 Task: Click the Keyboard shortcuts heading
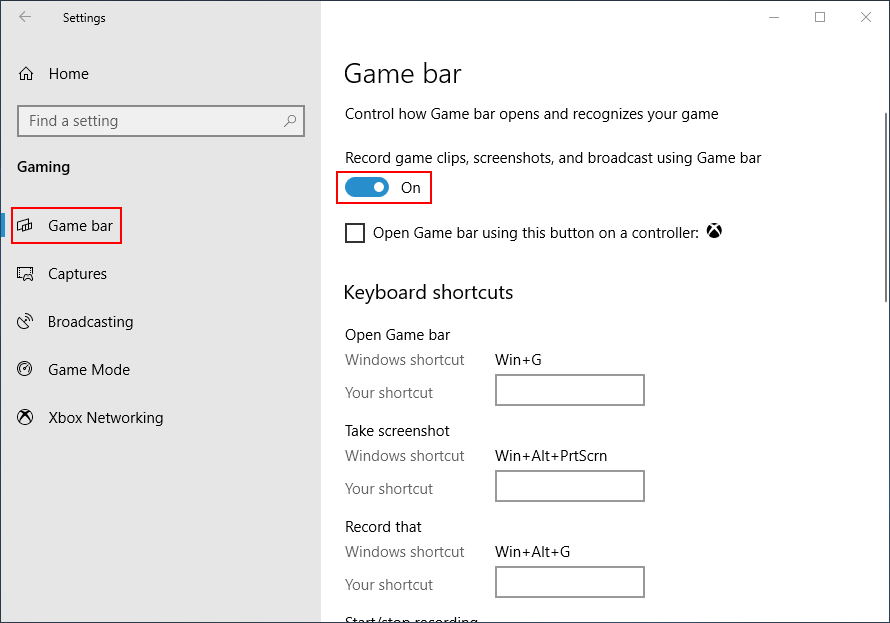[x=428, y=292]
